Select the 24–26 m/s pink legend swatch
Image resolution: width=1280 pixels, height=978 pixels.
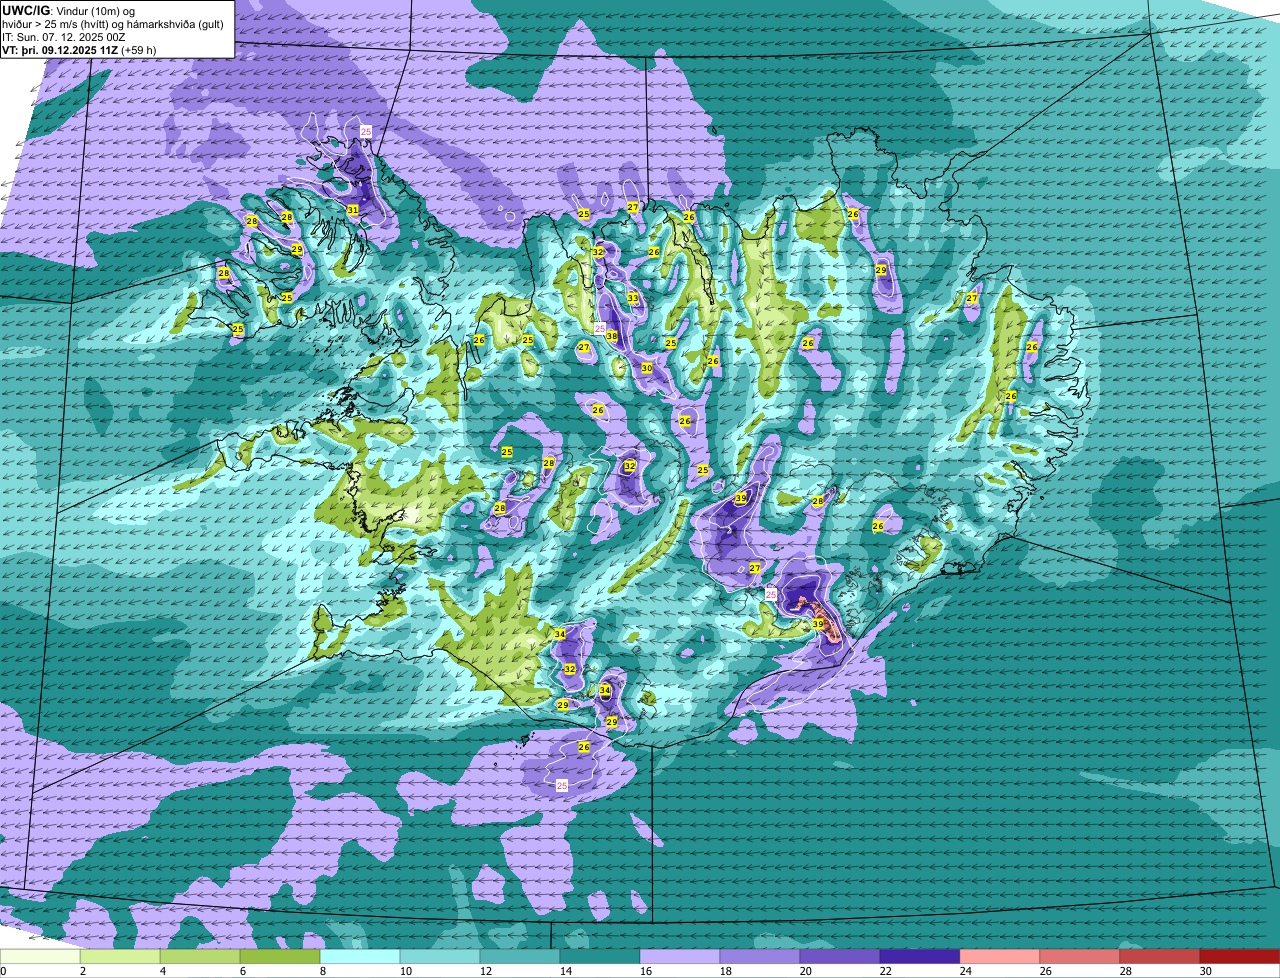(x=1000, y=956)
